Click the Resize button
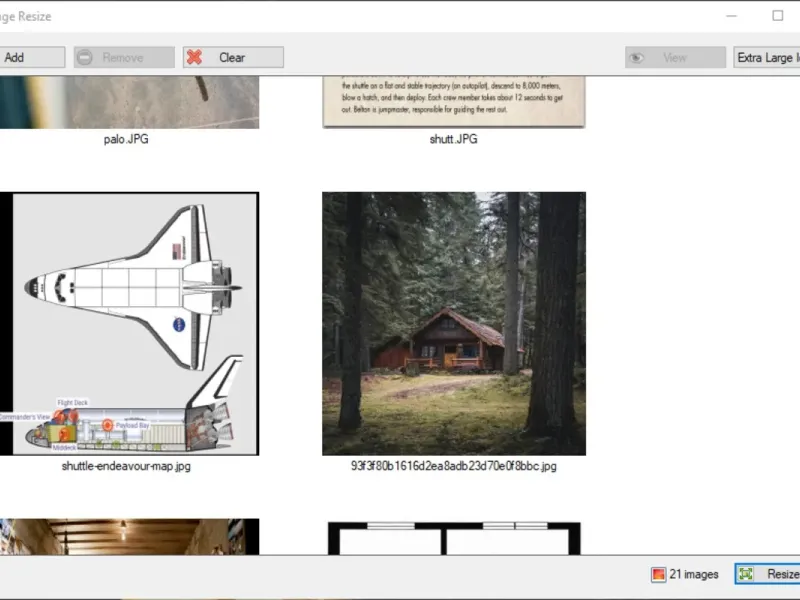Image resolution: width=800 pixels, height=600 pixels. coord(767,574)
